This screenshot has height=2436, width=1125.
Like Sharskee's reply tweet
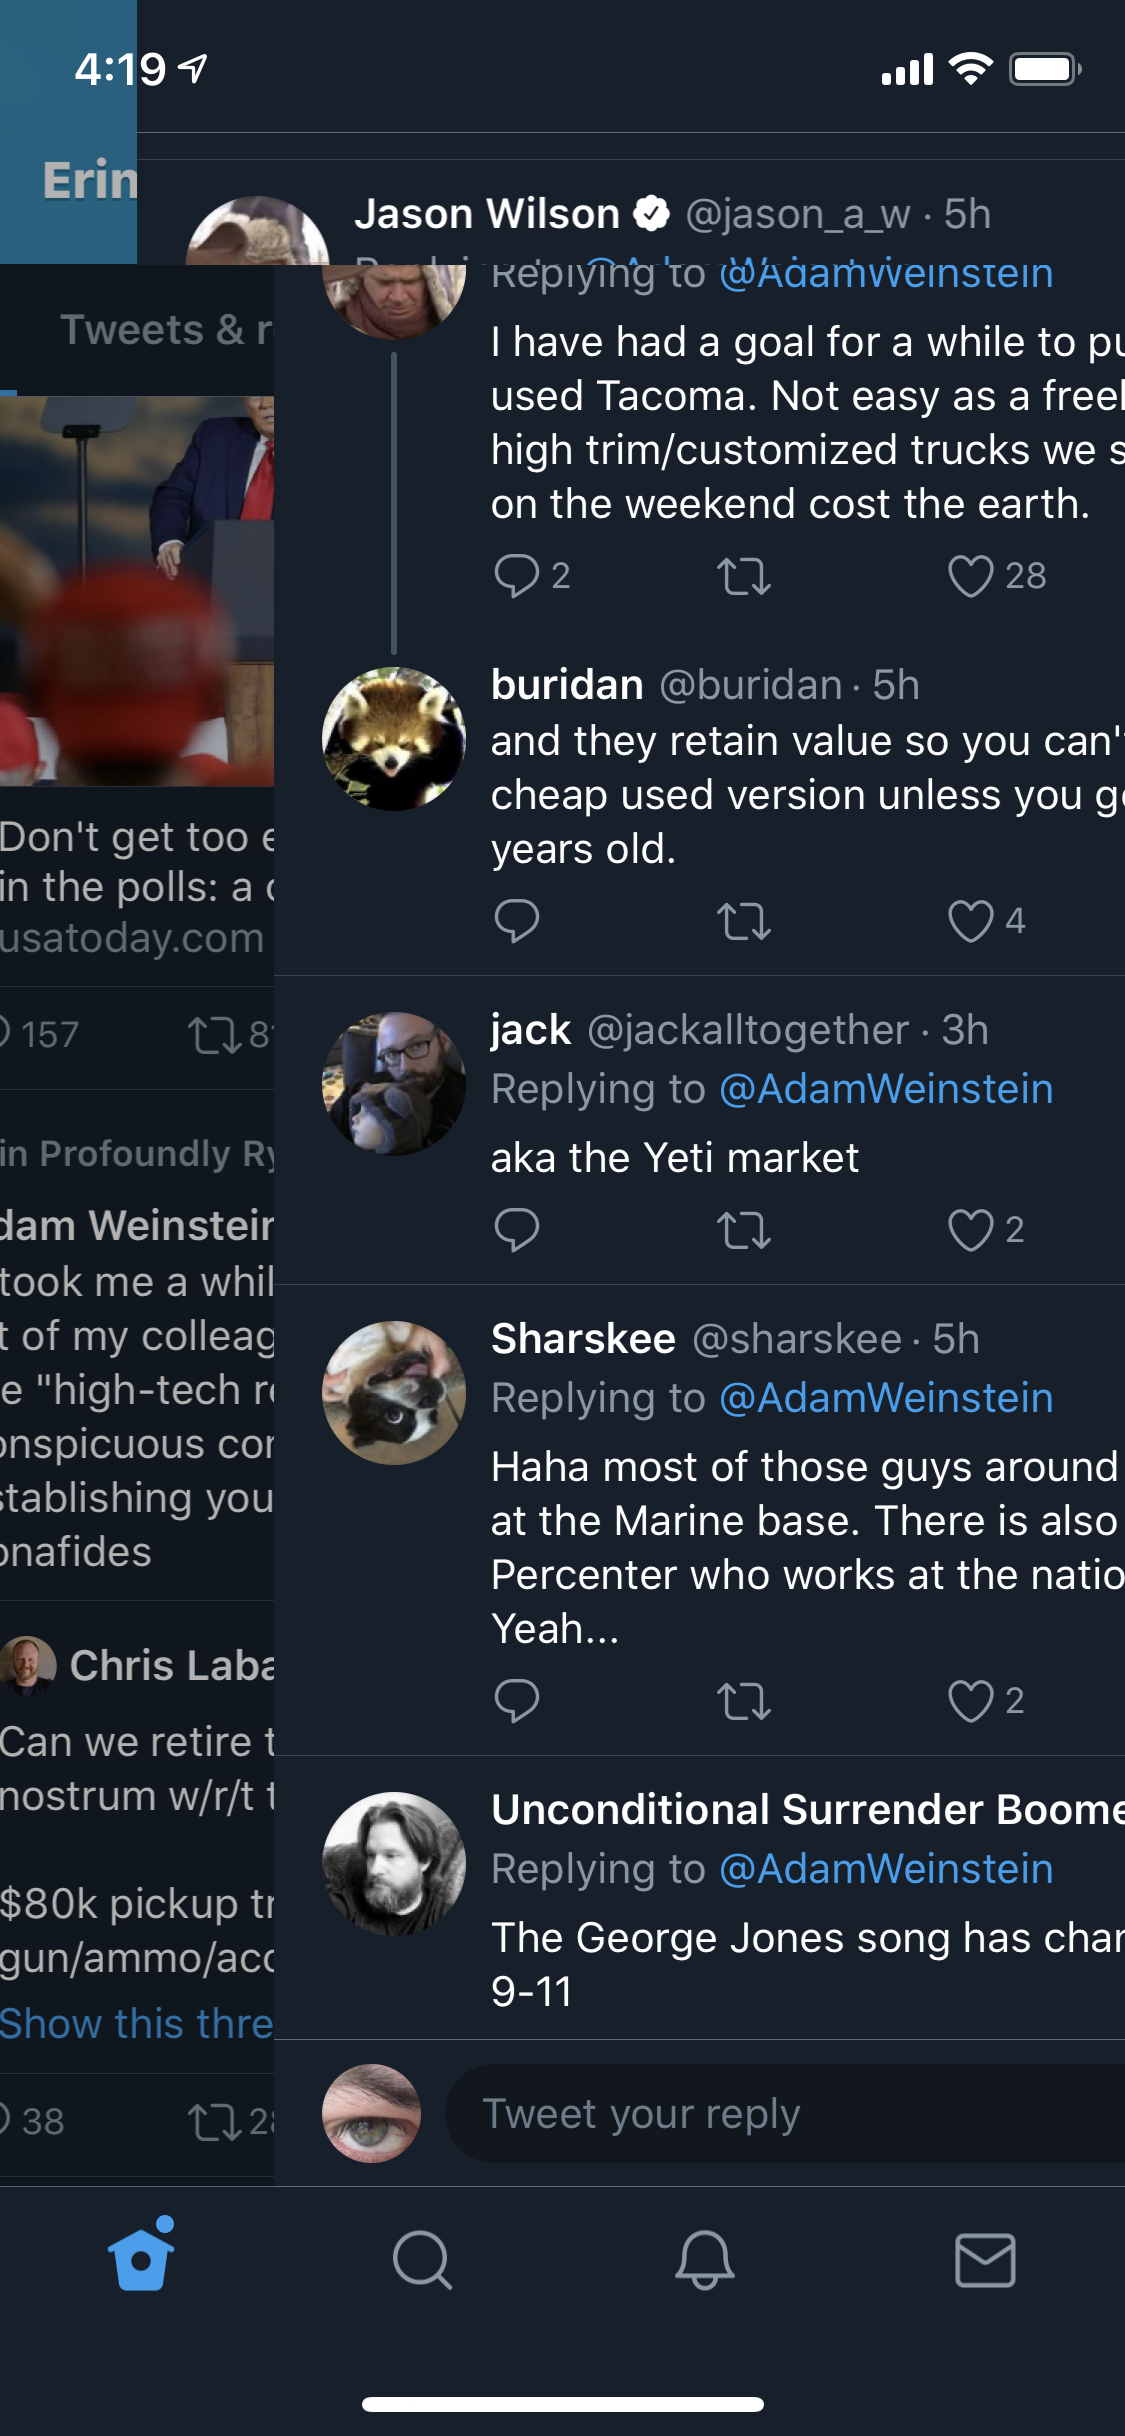point(971,1701)
